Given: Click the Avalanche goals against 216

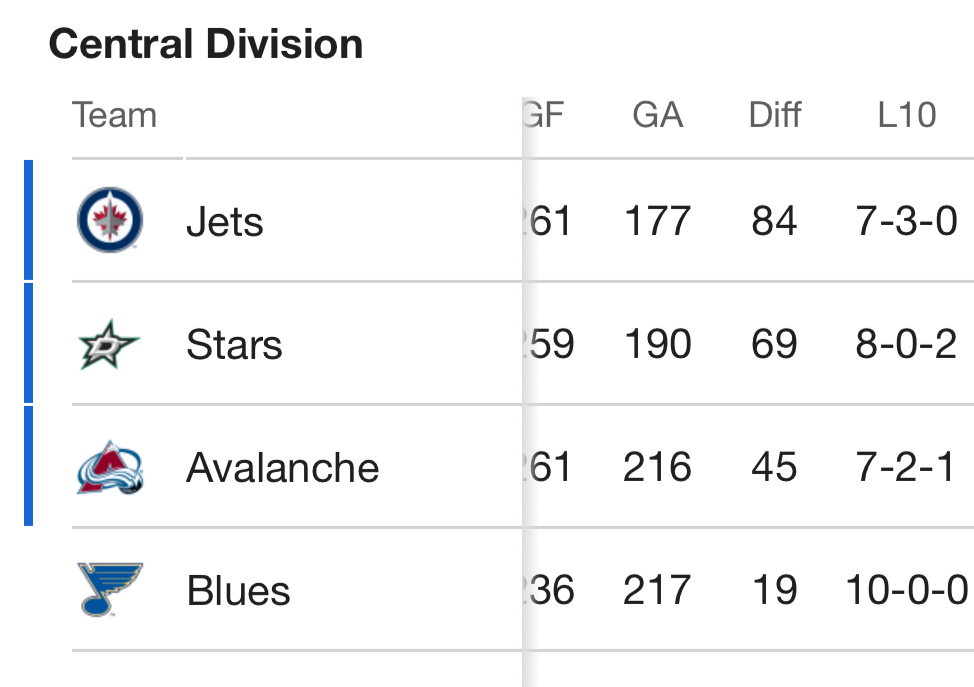Looking at the screenshot, I should (657, 468).
